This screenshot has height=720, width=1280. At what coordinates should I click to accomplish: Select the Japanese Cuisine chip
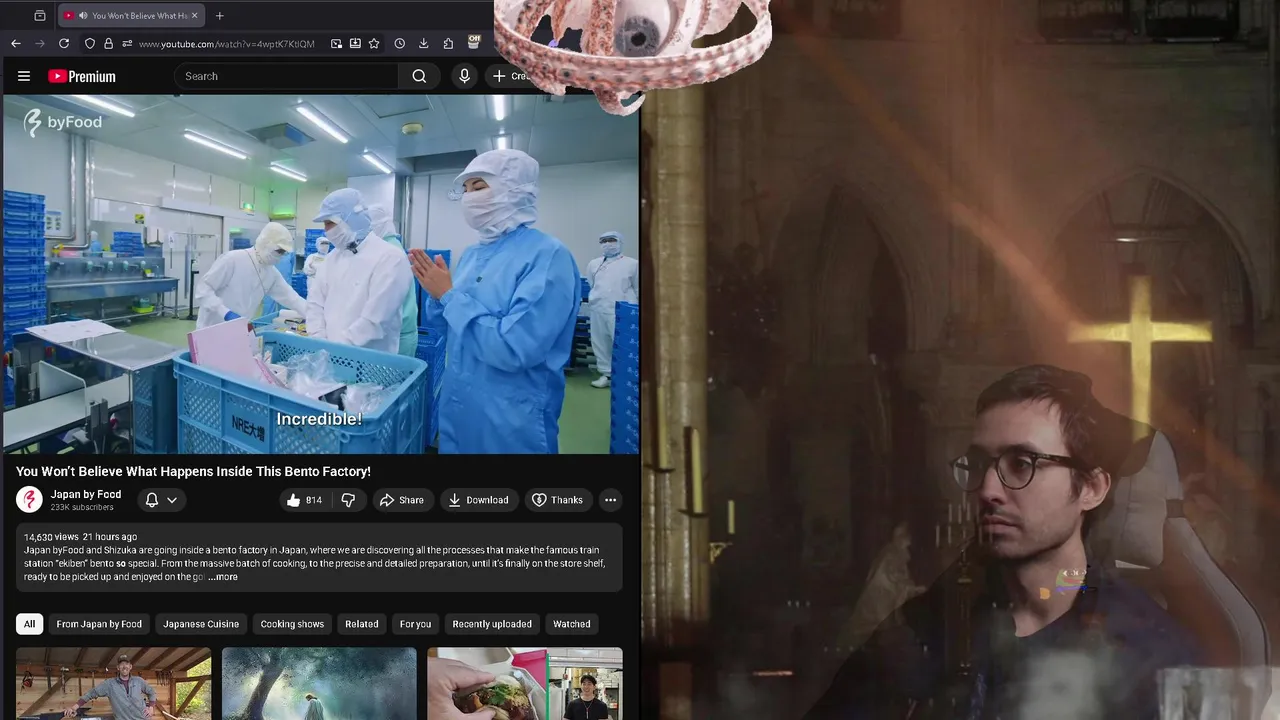point(201,624)
